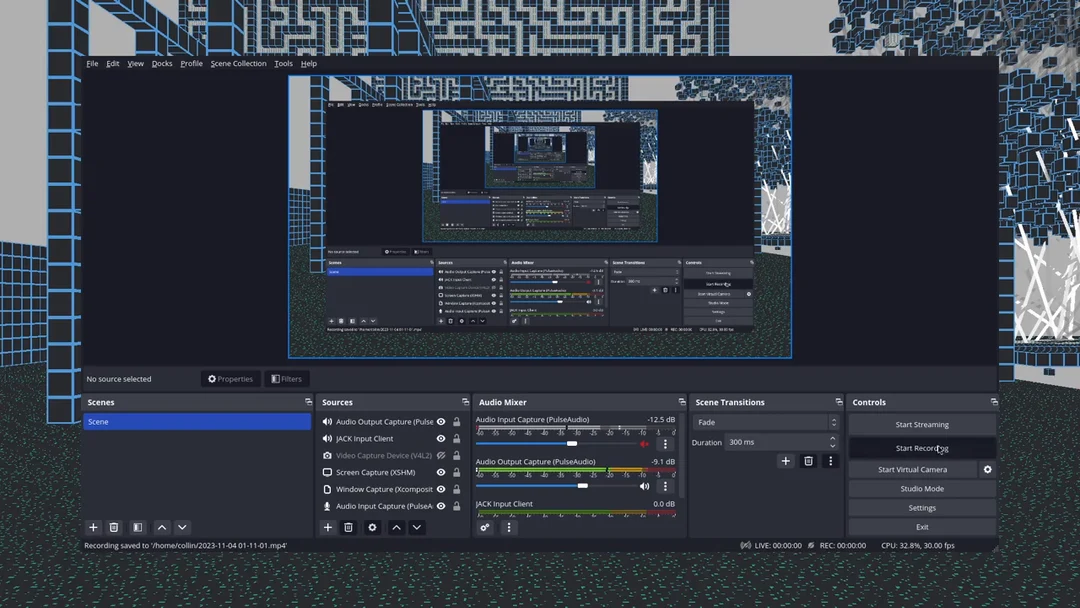This screenshot has width=1080, height=608.
Task: Move selected source up with arrow icon
Action: (x=396, y=527)
